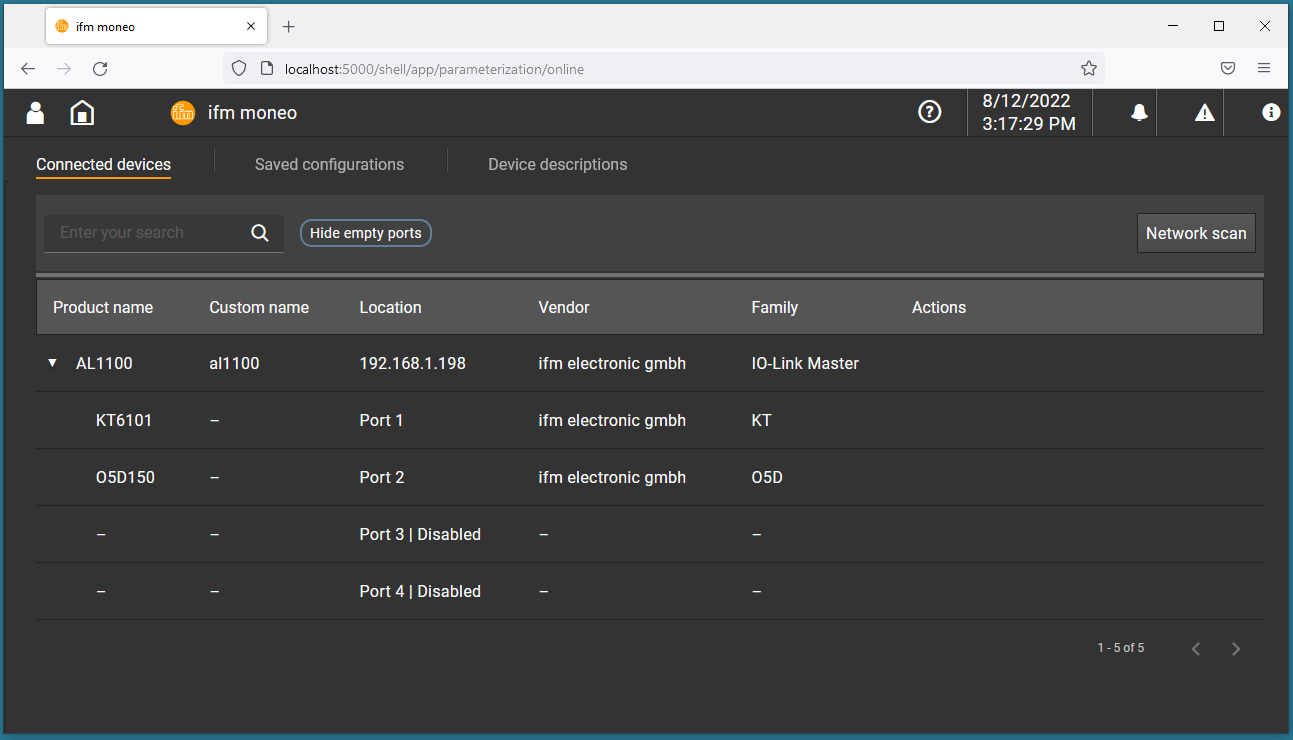The width and height of the screenshot is (1293, 740).
Task: Go to next page with right arrow
Action: [x=1236, y=648]
